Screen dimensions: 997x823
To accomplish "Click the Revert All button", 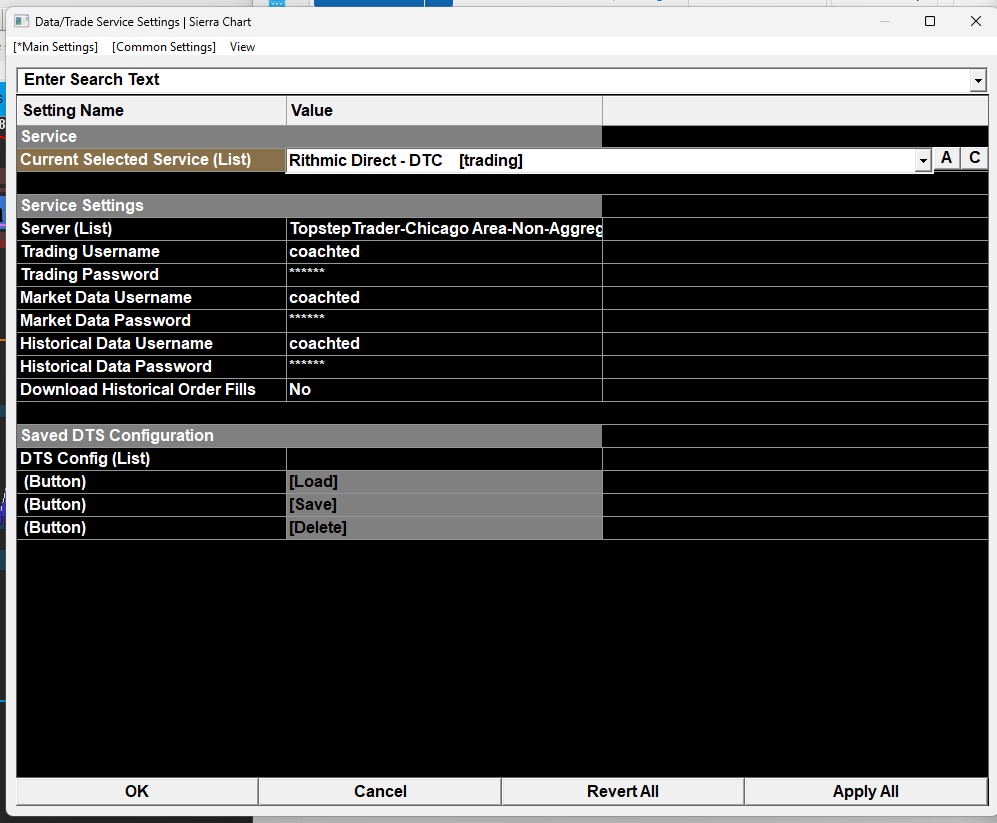I will [622, 791].
